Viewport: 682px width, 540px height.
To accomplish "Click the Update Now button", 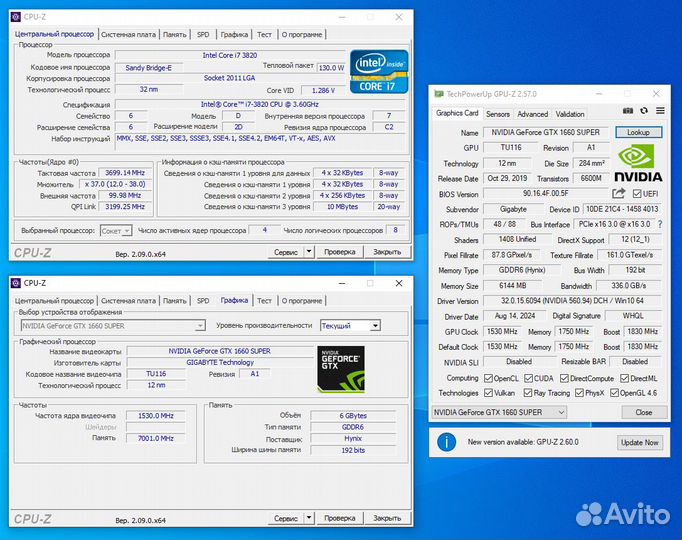I will 640,443.
